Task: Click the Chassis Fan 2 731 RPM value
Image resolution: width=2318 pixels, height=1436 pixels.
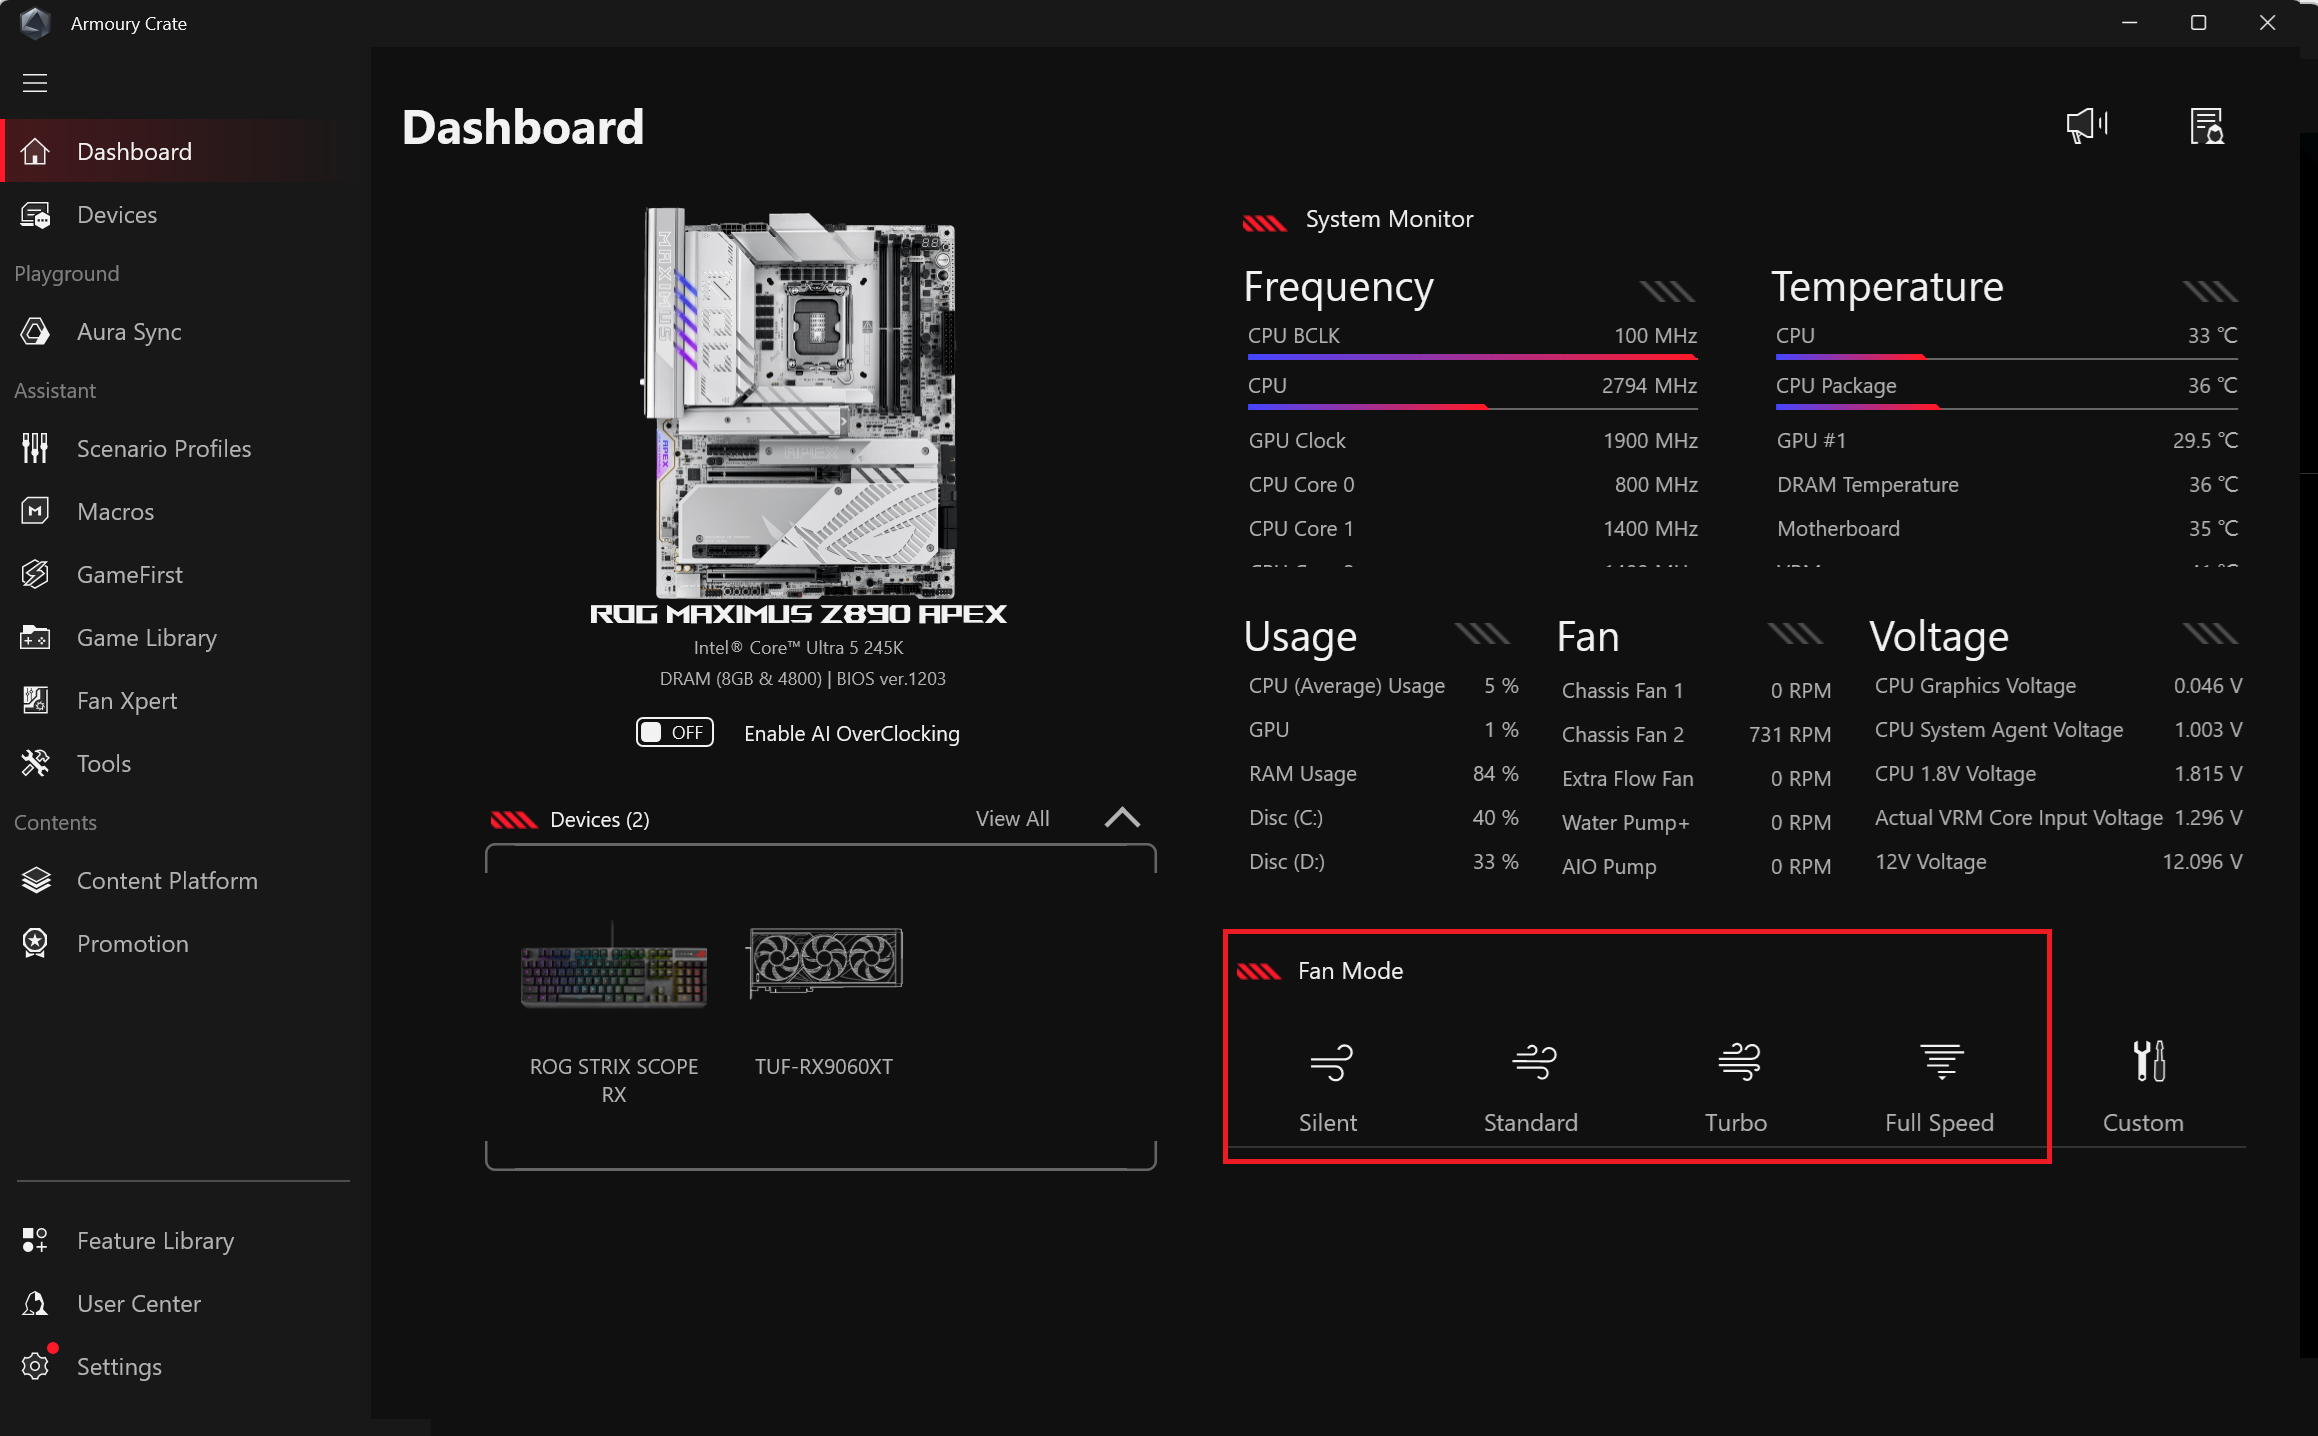Action: (x=1790, y=735)
